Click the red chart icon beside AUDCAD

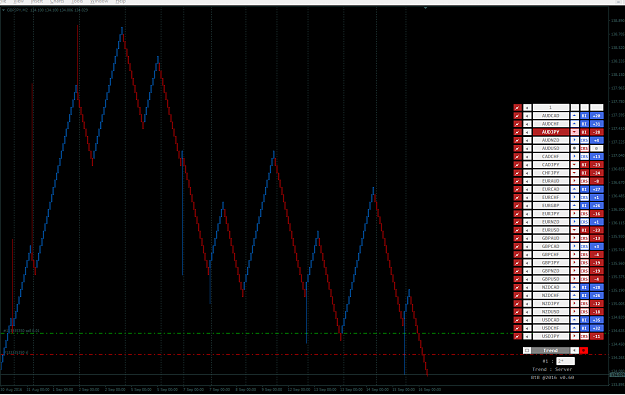[517, 116]
